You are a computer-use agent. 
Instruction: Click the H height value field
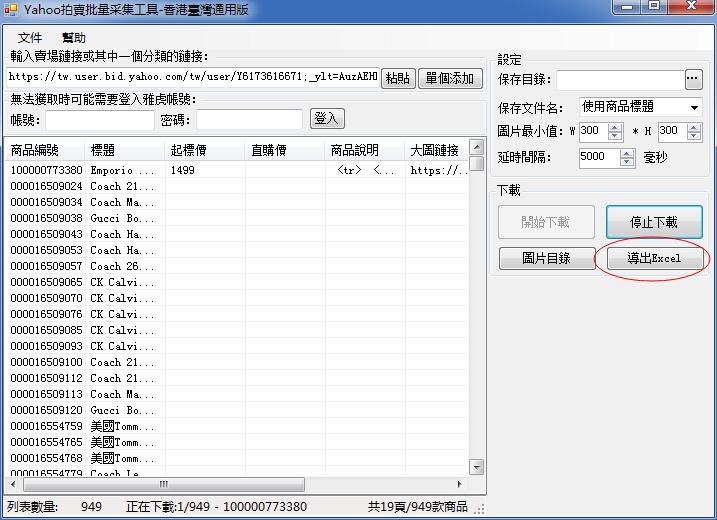[673, 132]
